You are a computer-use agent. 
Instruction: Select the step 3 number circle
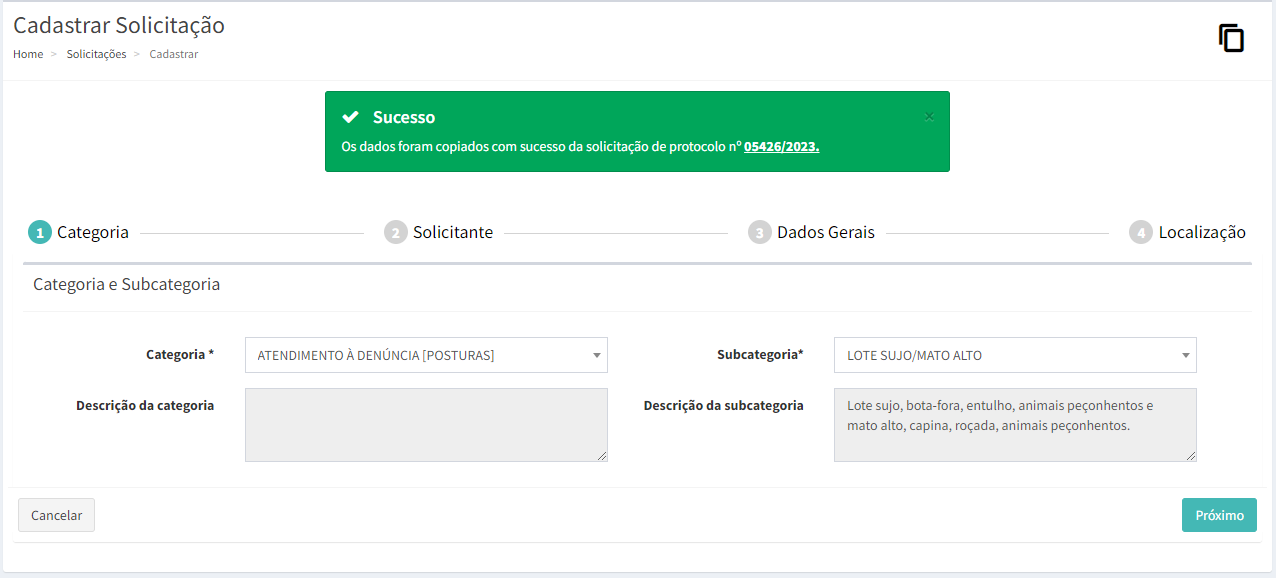[760, 233]
